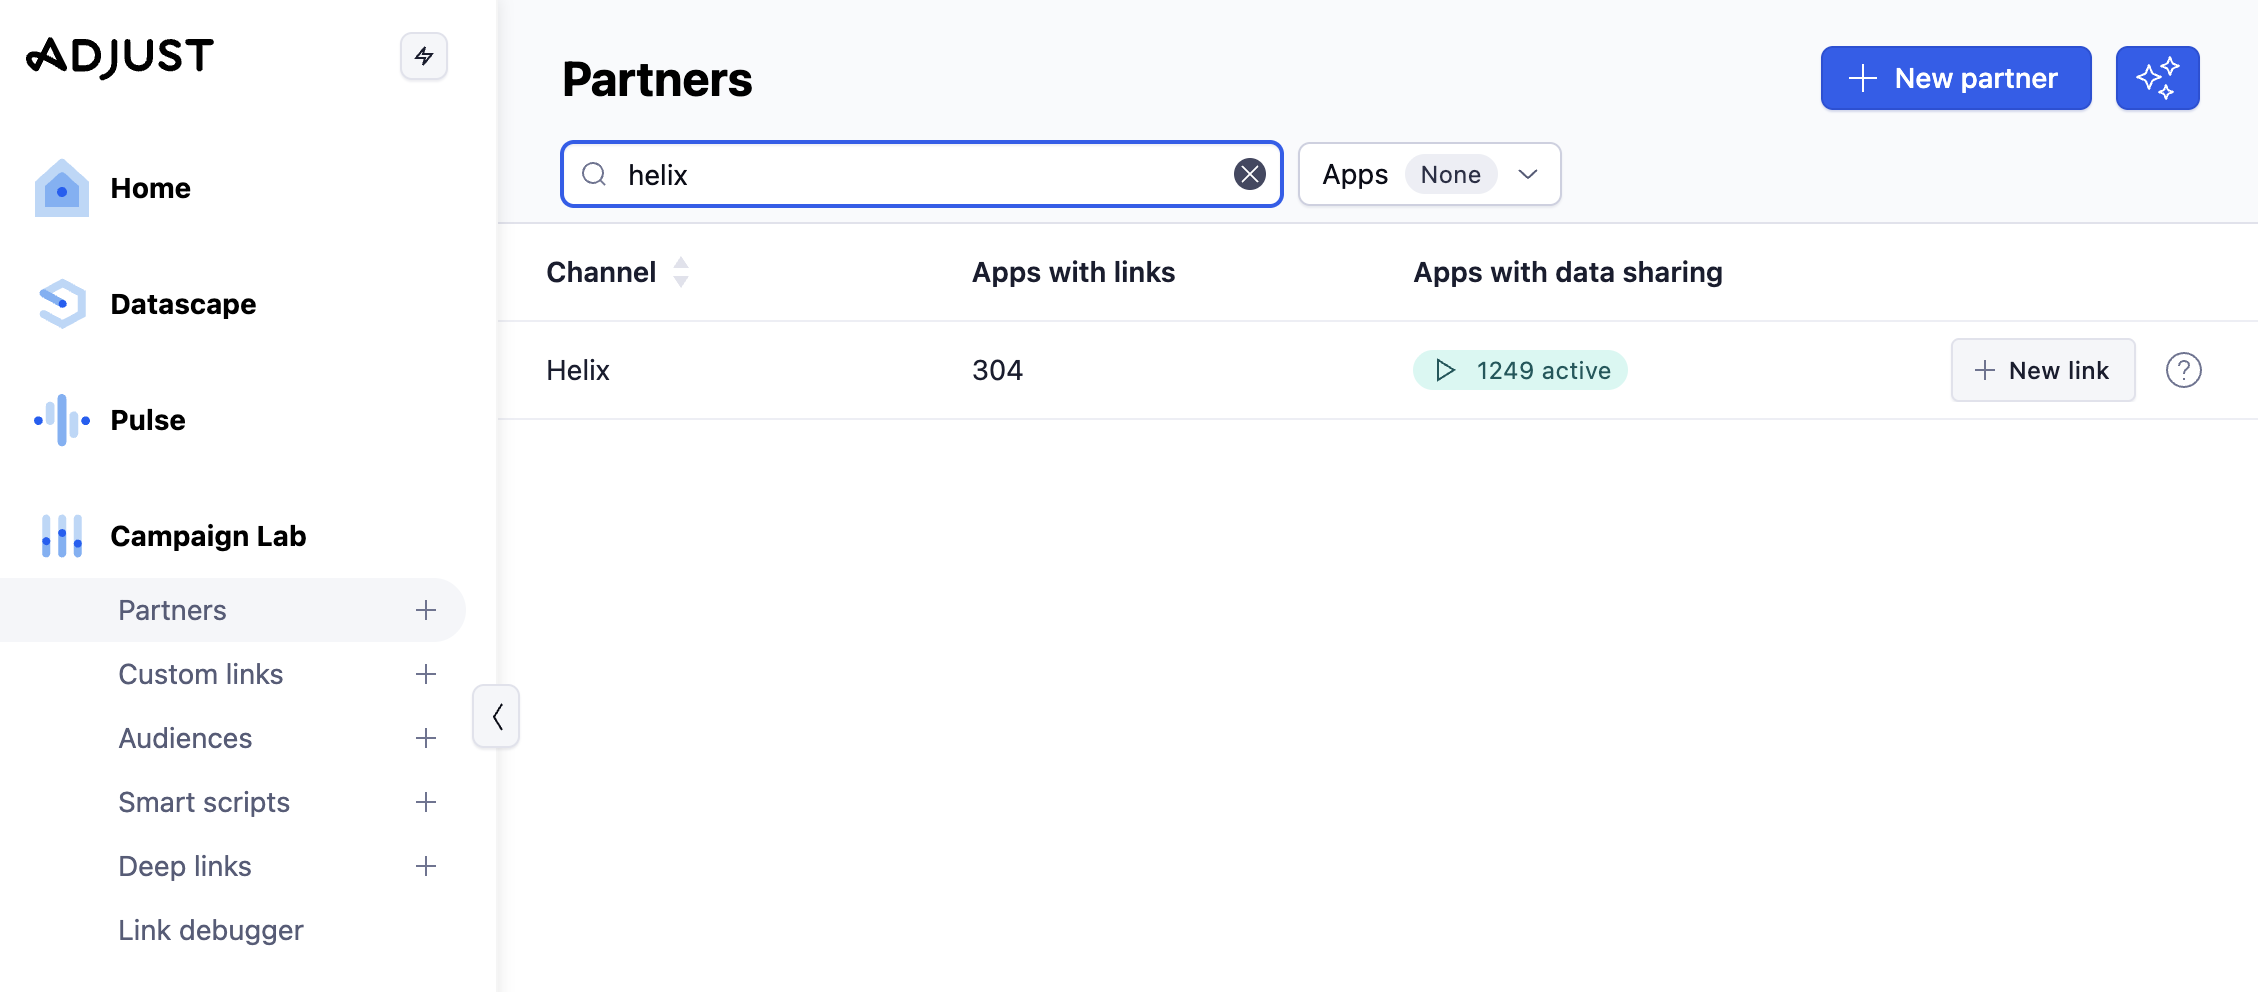
Task: Click plus icon next to Deep links
Action: point(426,866)
